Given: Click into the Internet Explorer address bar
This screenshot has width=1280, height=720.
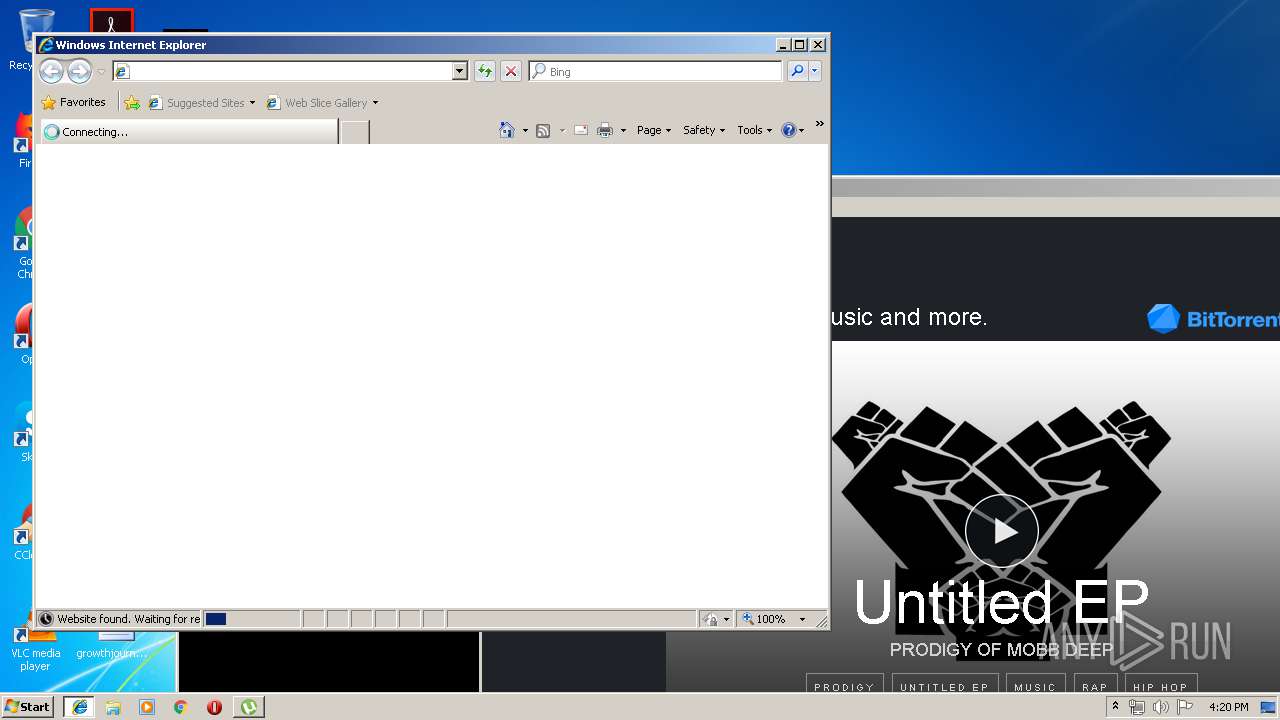Looking at the screenshot, I should click(282, 71).
